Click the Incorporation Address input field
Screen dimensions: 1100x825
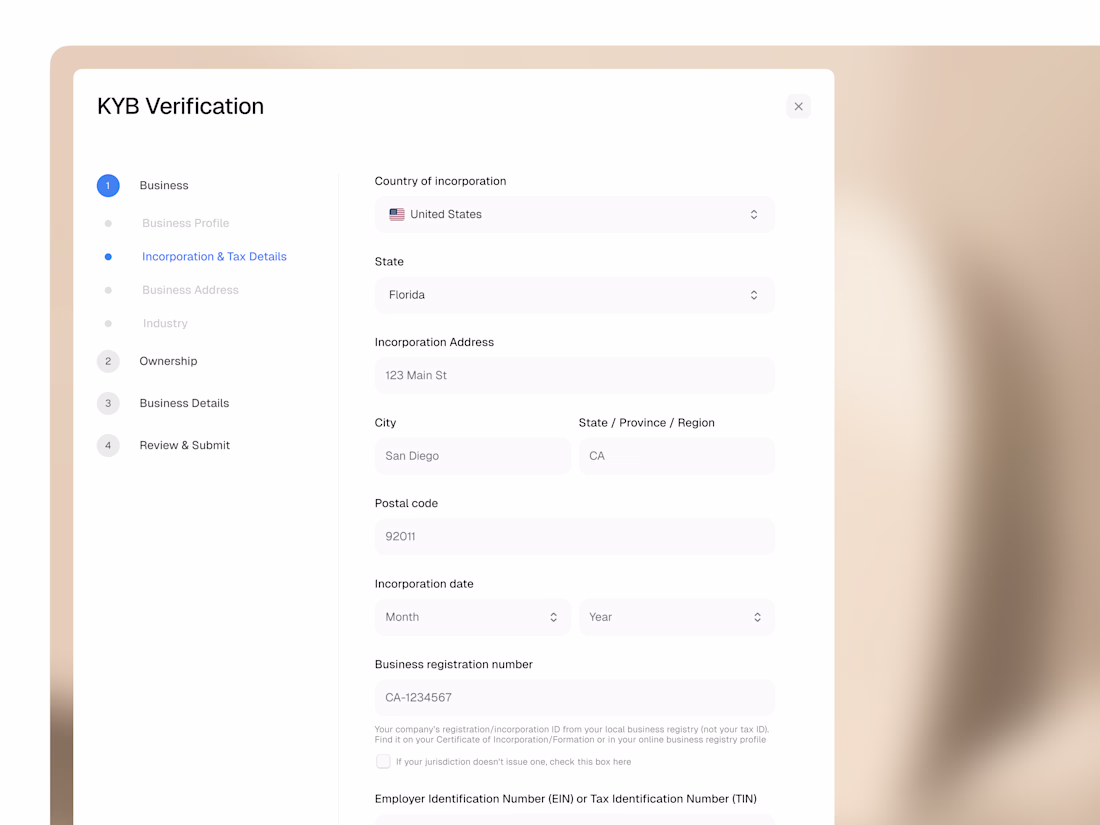point(574,376)
